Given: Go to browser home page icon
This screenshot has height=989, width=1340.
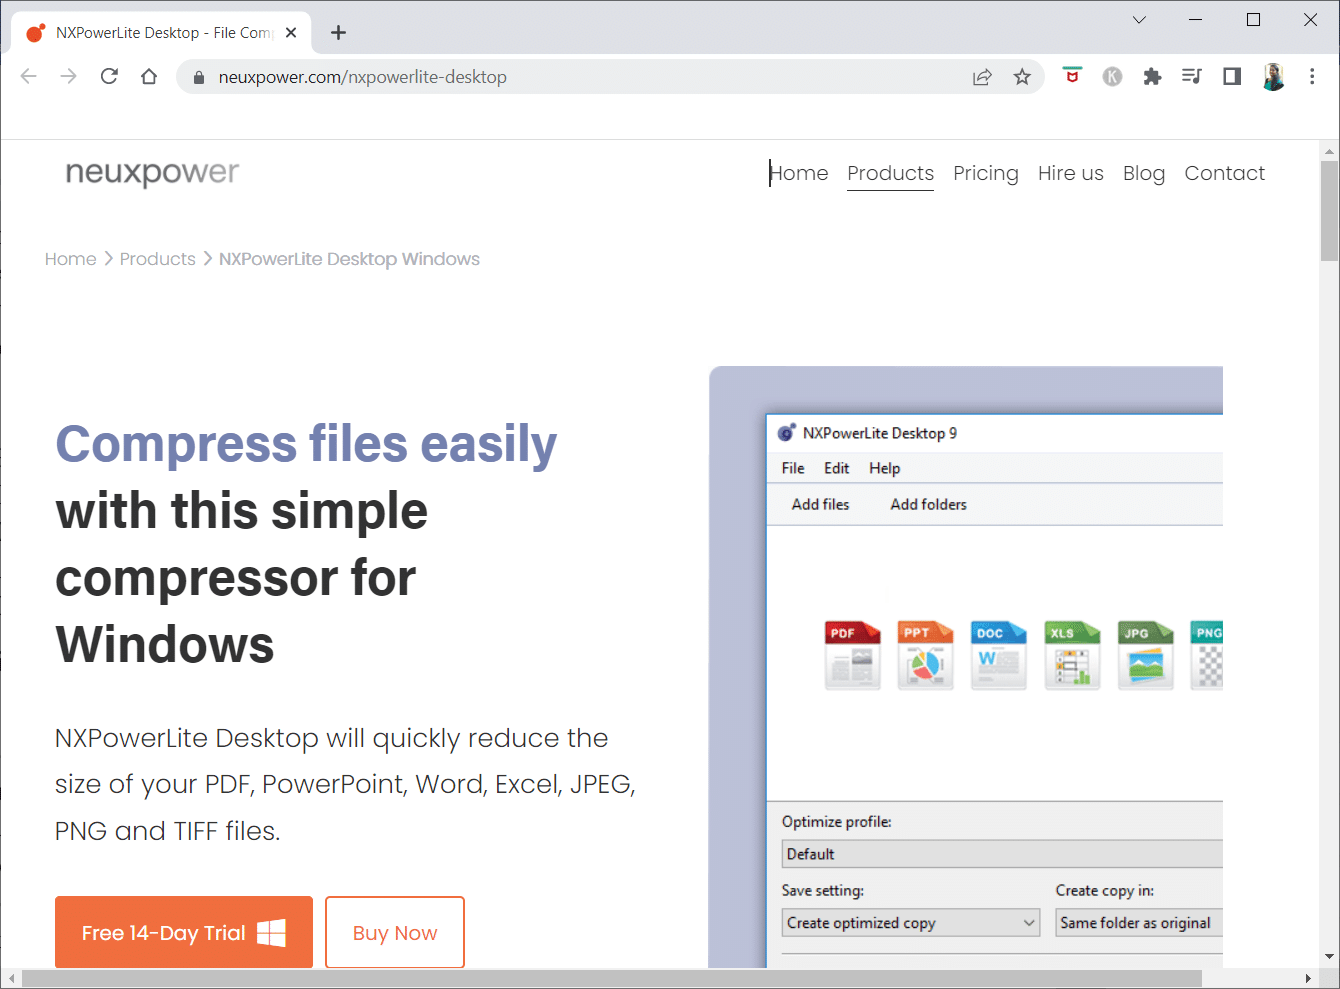Looking at the screenshot, I should tap(149, 77).
